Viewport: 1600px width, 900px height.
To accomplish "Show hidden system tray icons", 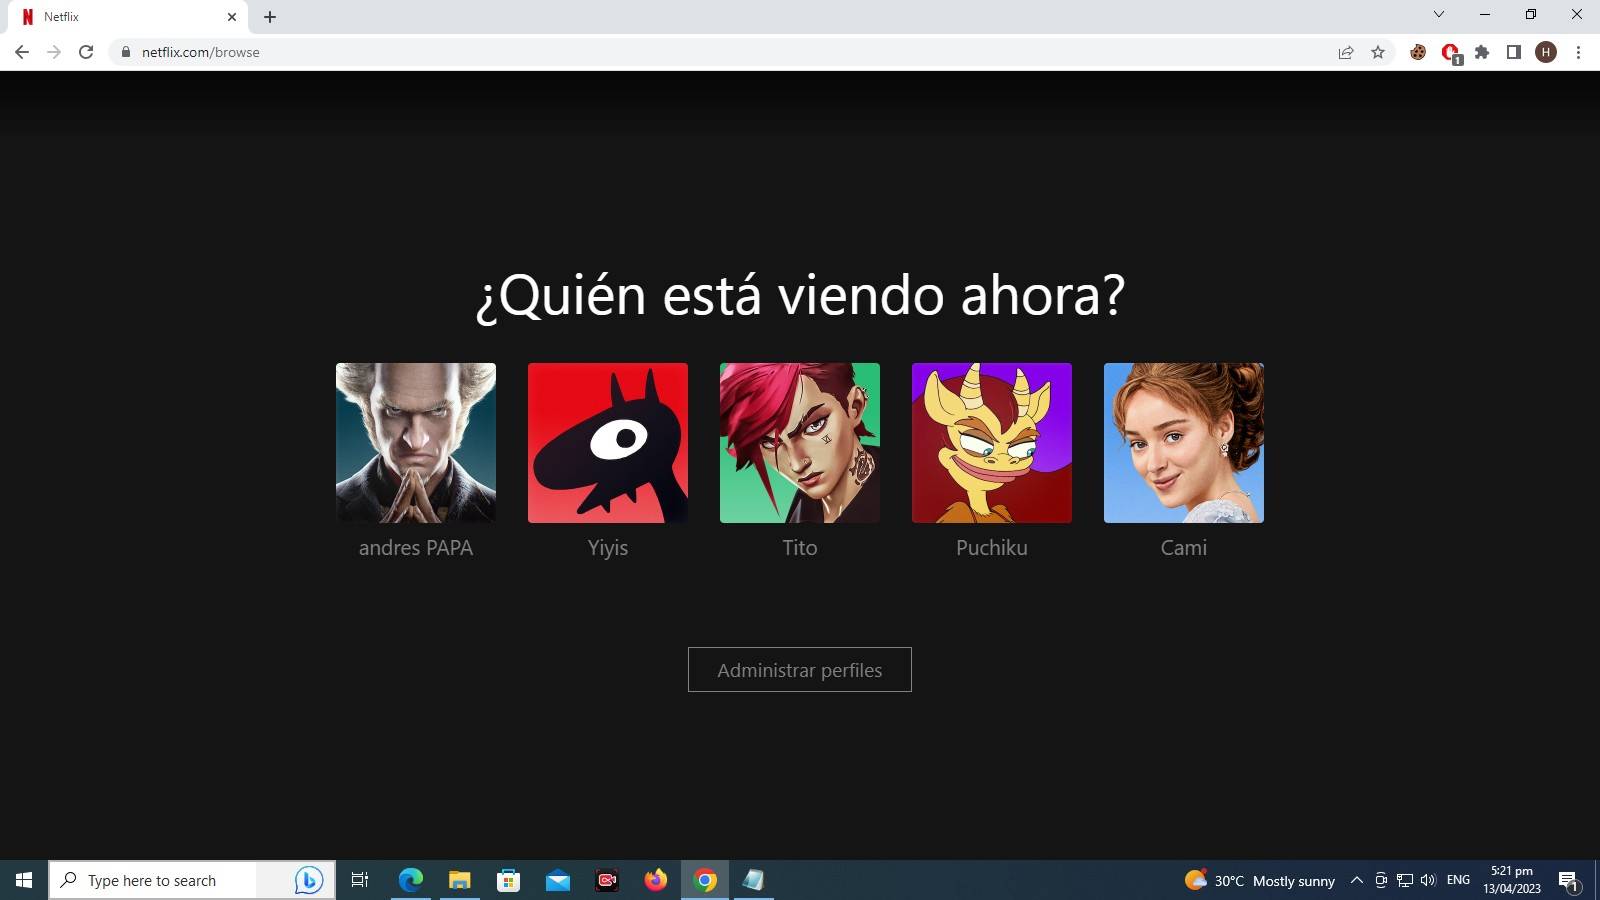I will pos(1357,880).
